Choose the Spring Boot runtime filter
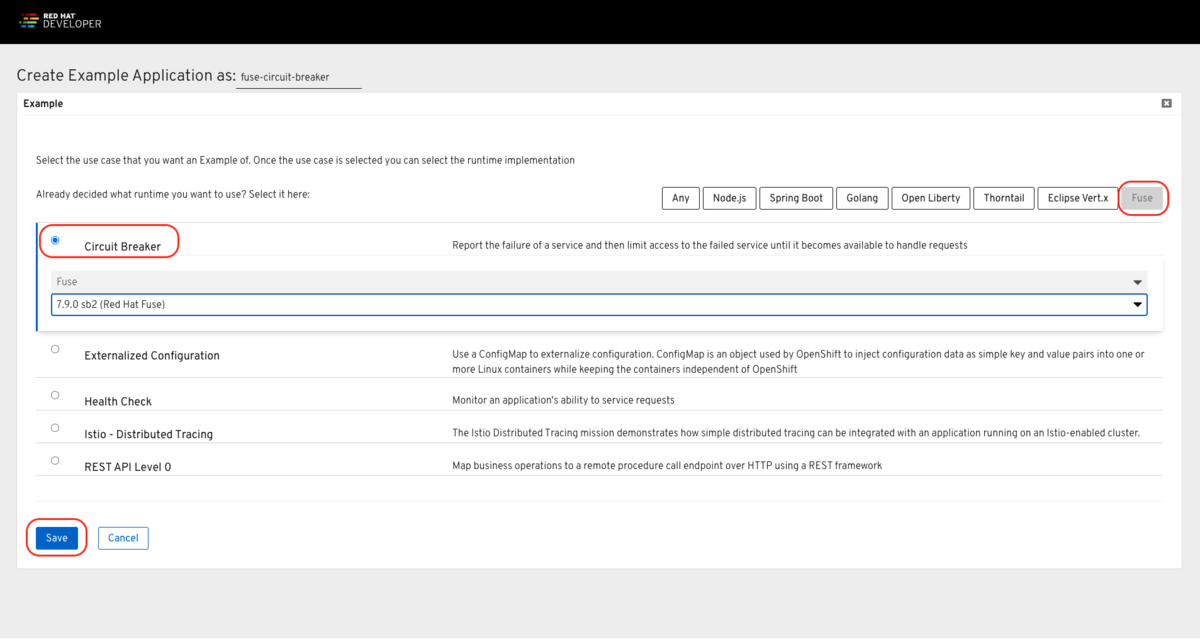The width and height of the screenshot is (1200, 639). pyautogui.click(x=796, y=198)
